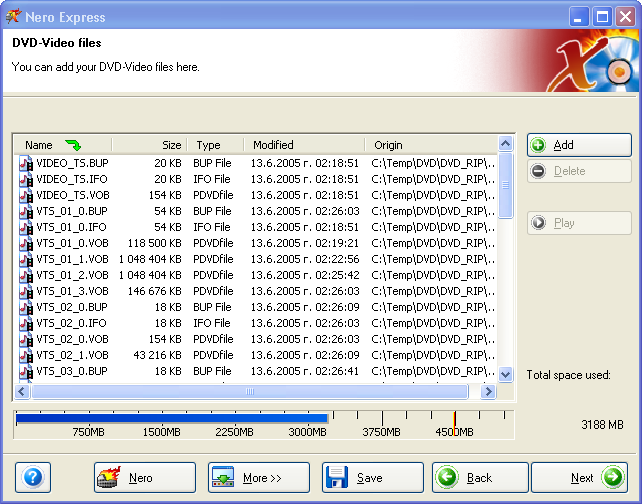Select the VTS_02_1.VOB file name
The image size is (642, 504).
tap(72, 355)
